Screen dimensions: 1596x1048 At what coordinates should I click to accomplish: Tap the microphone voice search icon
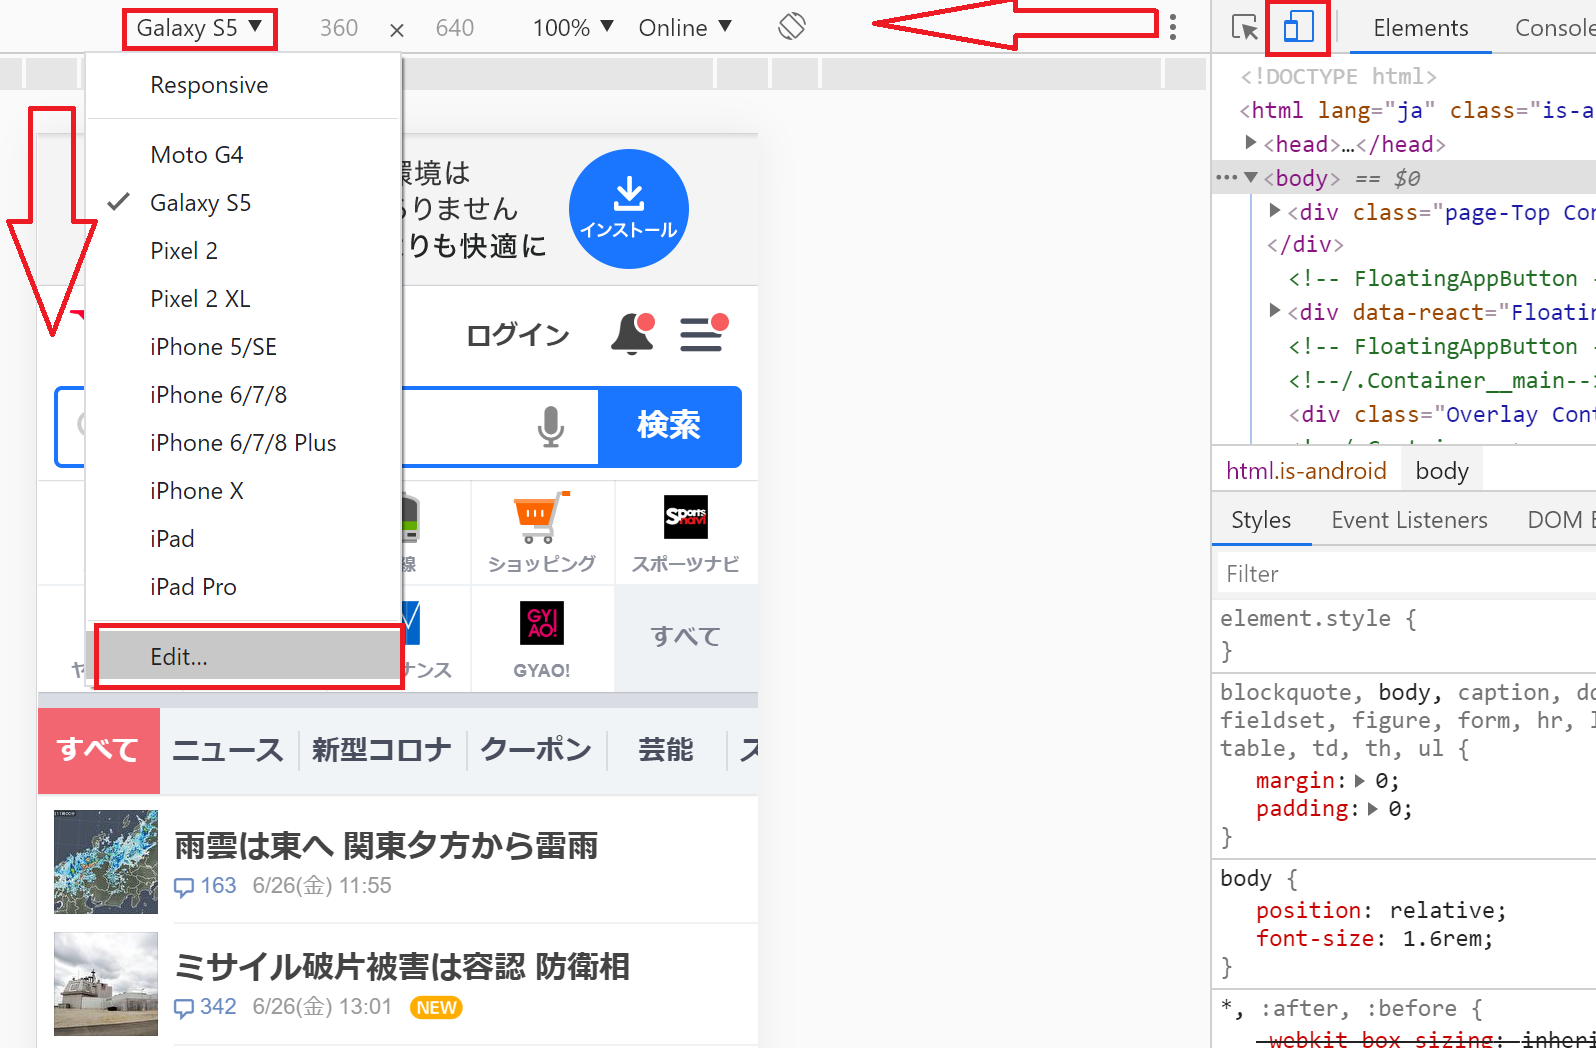coord(550,426)
